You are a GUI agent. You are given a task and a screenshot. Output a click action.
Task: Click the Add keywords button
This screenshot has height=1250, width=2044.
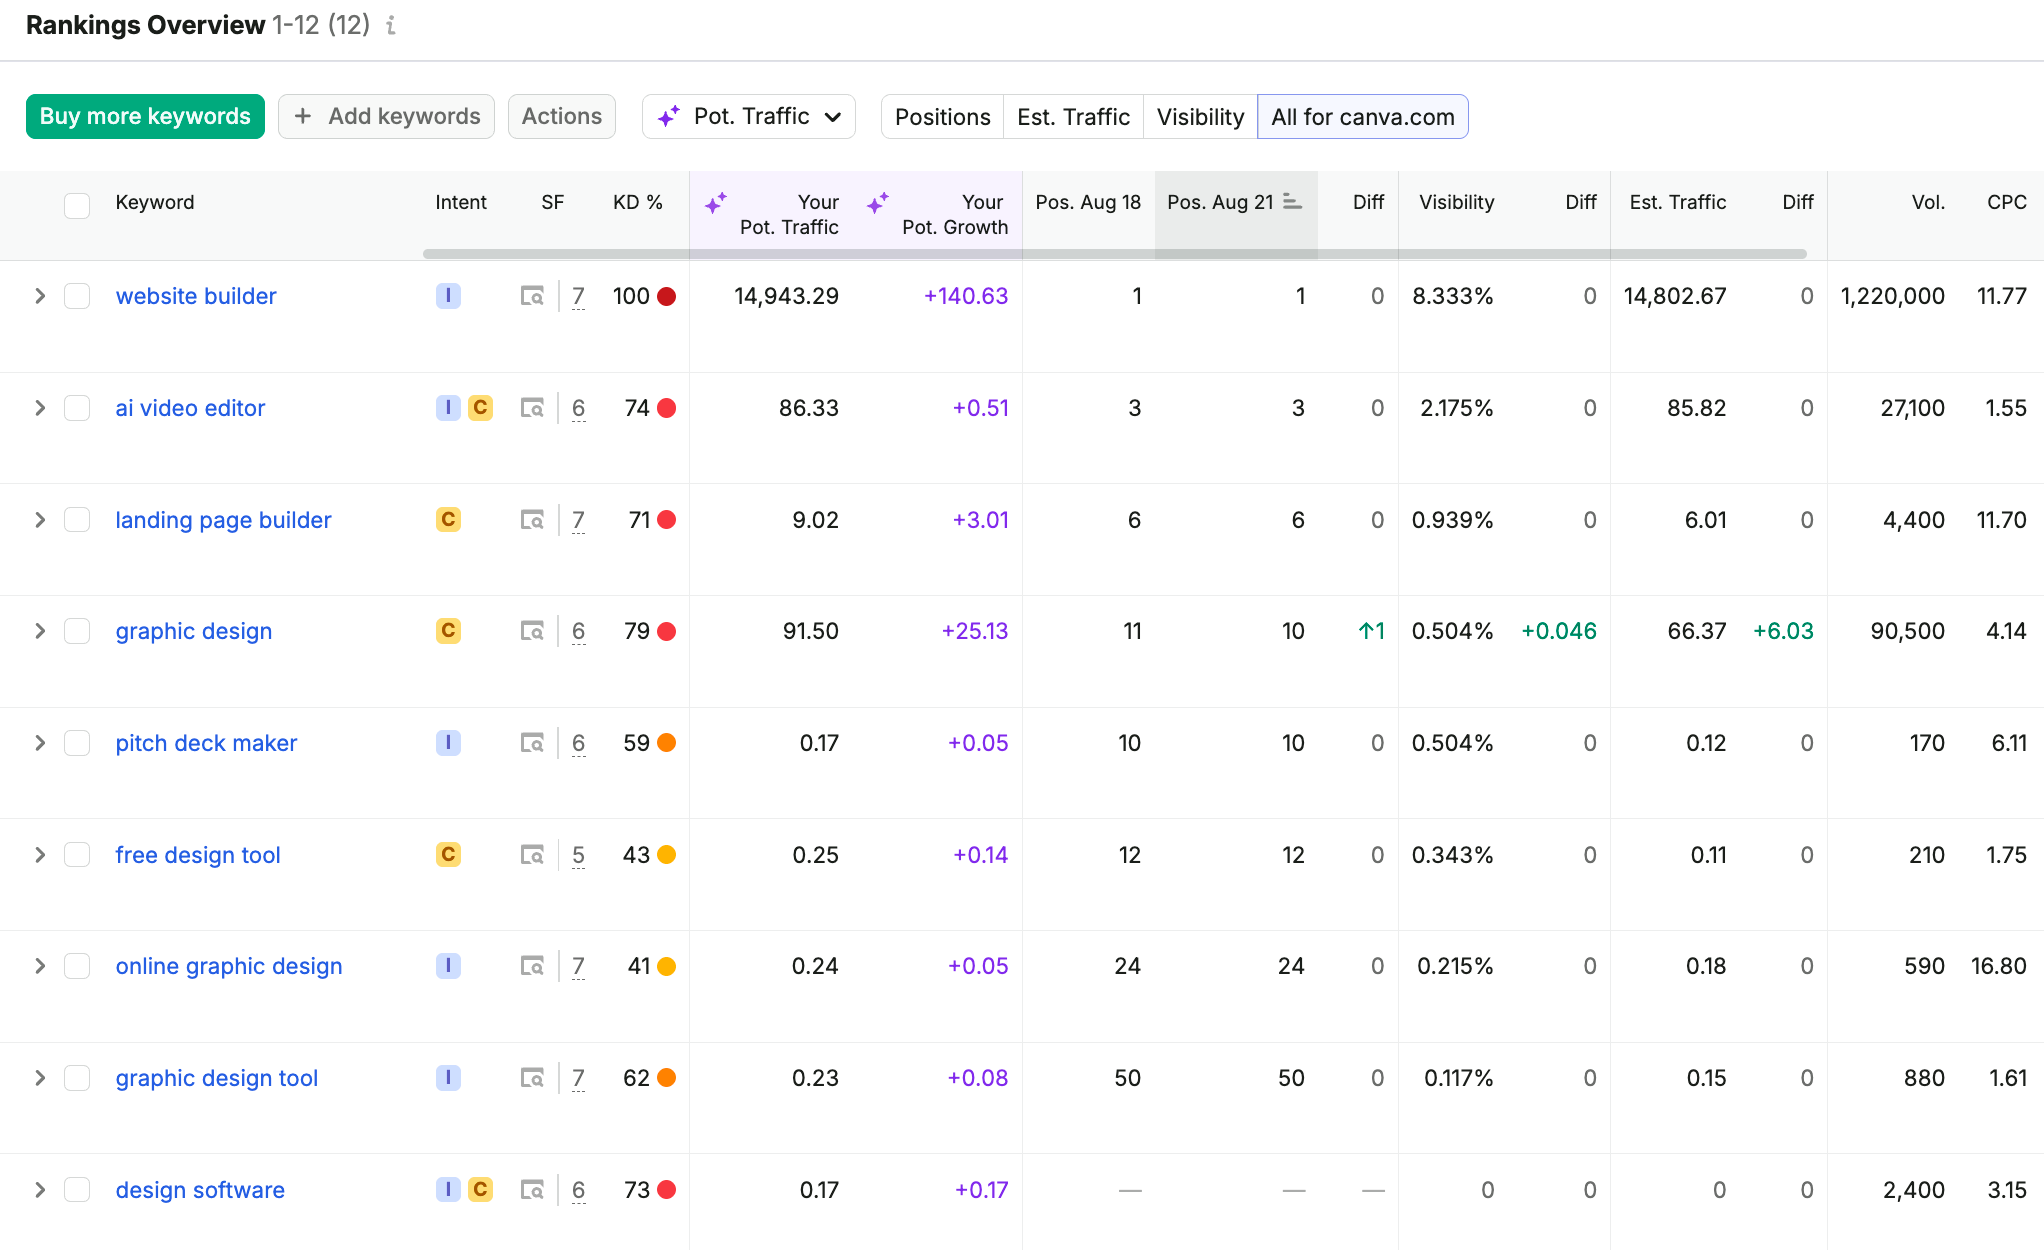coord(386,117)
